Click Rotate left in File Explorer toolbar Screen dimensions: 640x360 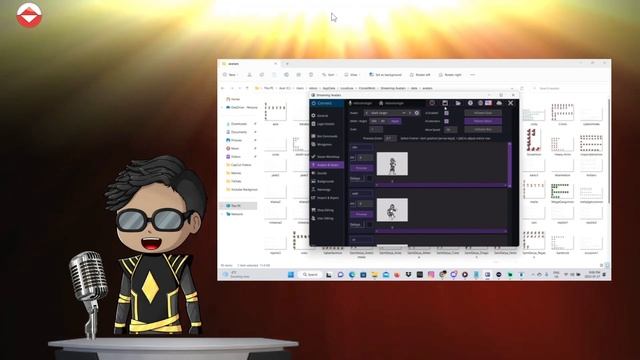pyautogui.click(x=420, y=75)
